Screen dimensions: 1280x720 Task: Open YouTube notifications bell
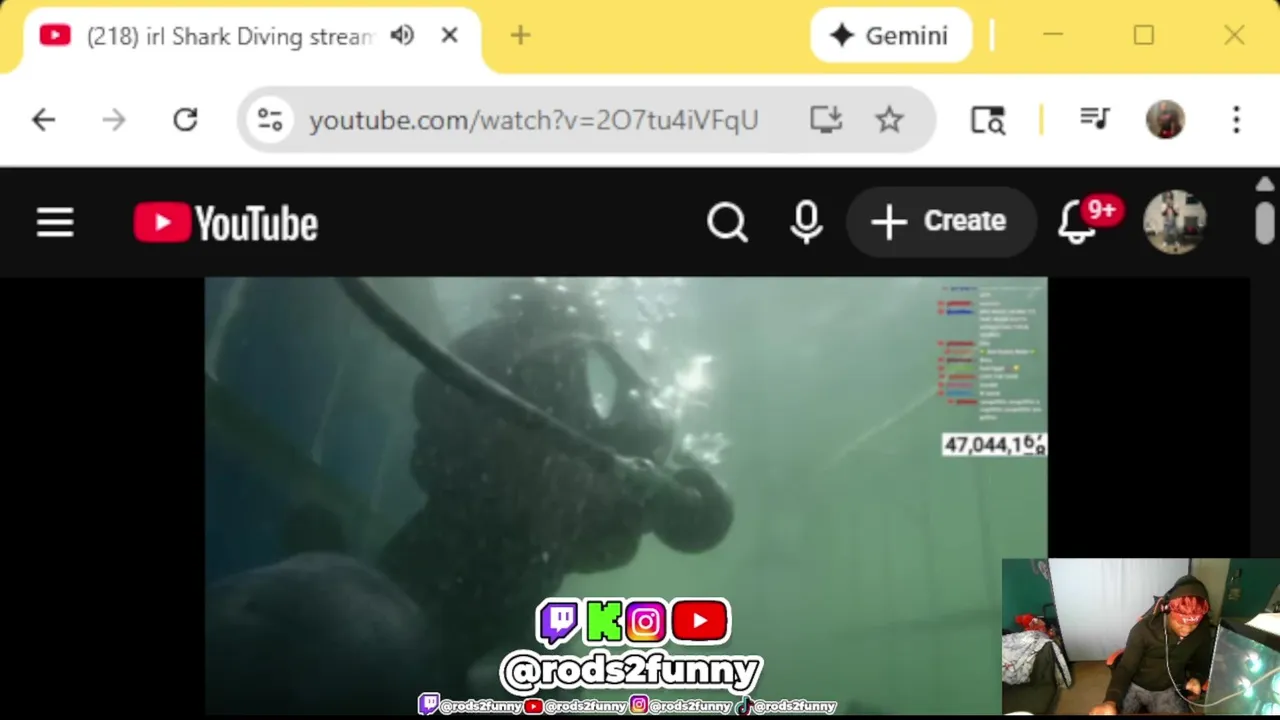[1078, 221]
